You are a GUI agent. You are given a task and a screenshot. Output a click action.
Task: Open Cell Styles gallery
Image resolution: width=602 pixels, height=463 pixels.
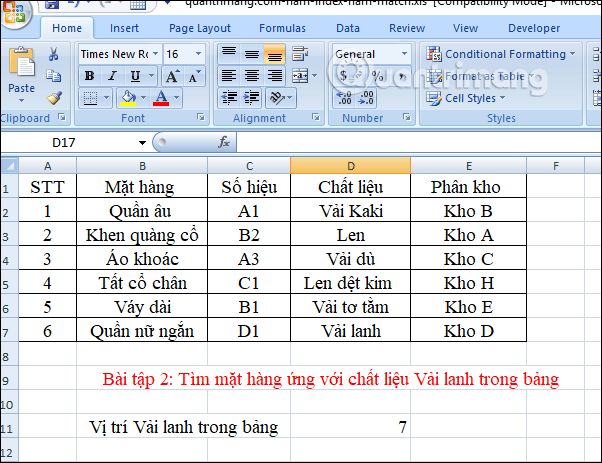tap(465, 98)
